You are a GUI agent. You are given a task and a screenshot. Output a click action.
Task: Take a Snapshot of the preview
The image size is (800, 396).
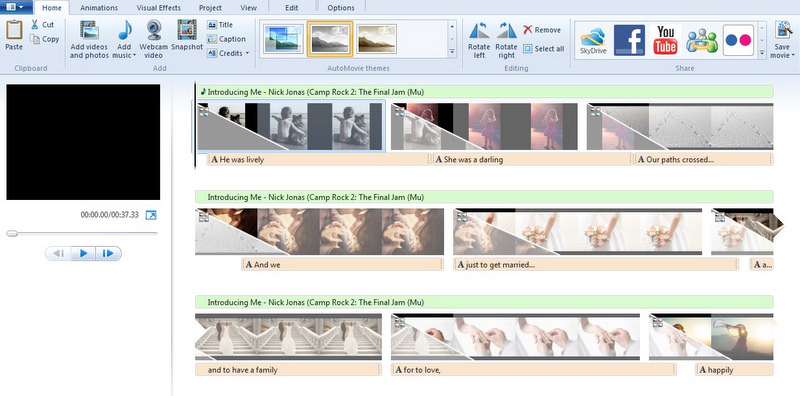pos(187,35)
